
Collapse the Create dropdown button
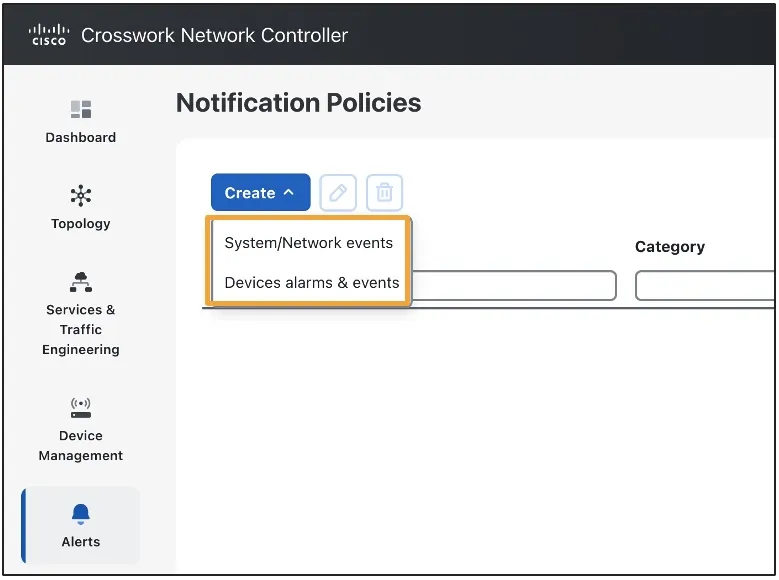pyautogui.click(x=260, y=192)
